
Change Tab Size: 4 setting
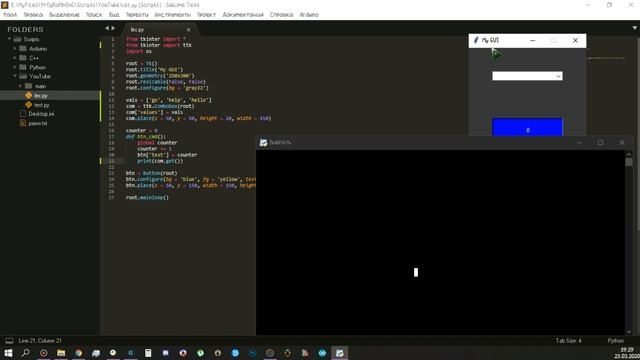568,341
